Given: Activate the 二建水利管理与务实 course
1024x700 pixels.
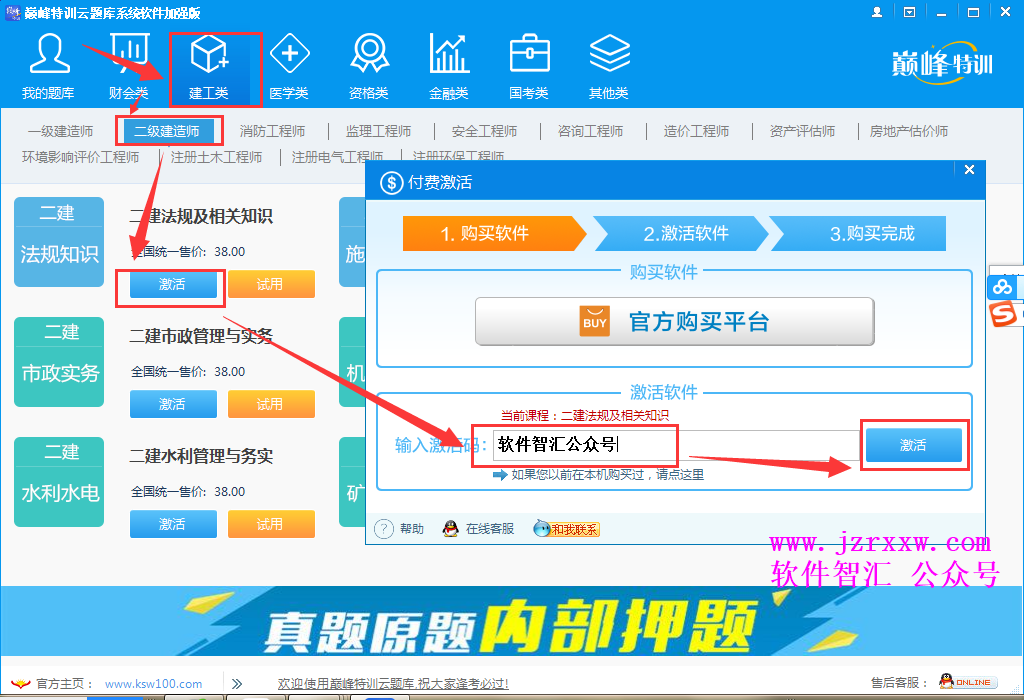Looking at the screenshot, I should (173, 524).
